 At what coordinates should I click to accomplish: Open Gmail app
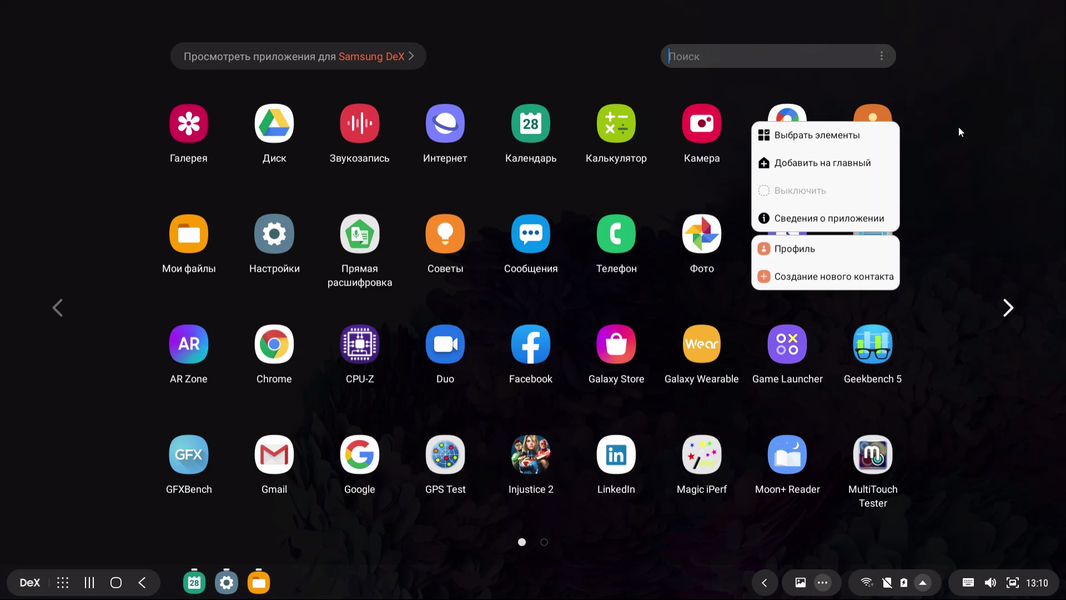pyautogui.click(x=274, y=455)
